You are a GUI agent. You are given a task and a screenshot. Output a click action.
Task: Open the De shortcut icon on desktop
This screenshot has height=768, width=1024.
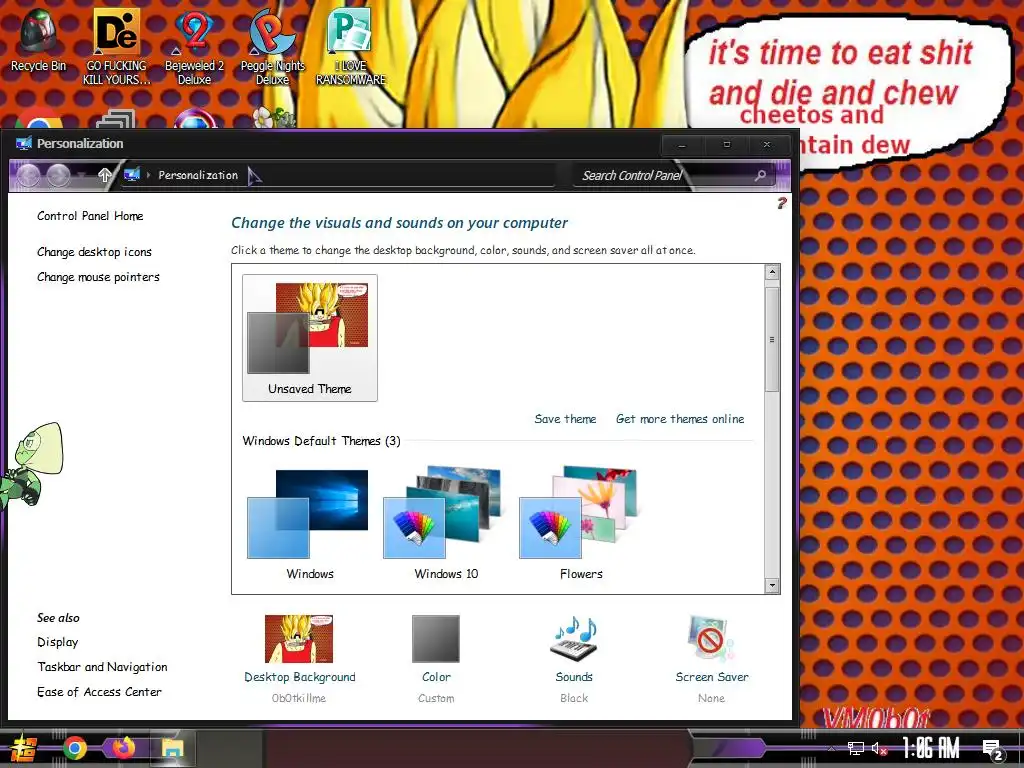tap(116, 46)
